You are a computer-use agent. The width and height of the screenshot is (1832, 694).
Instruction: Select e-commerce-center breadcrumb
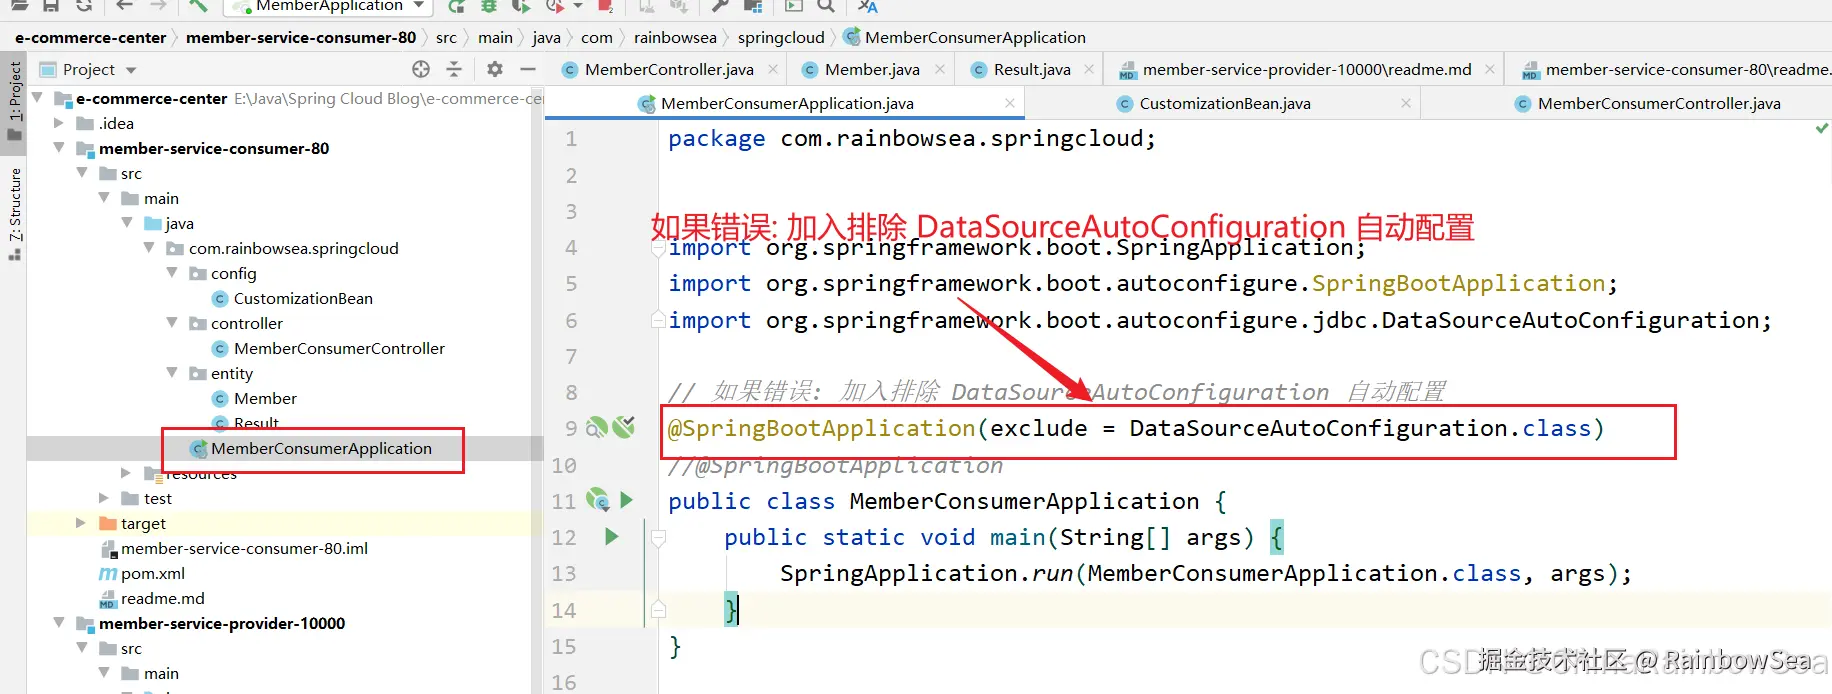(x=91, y=37)
